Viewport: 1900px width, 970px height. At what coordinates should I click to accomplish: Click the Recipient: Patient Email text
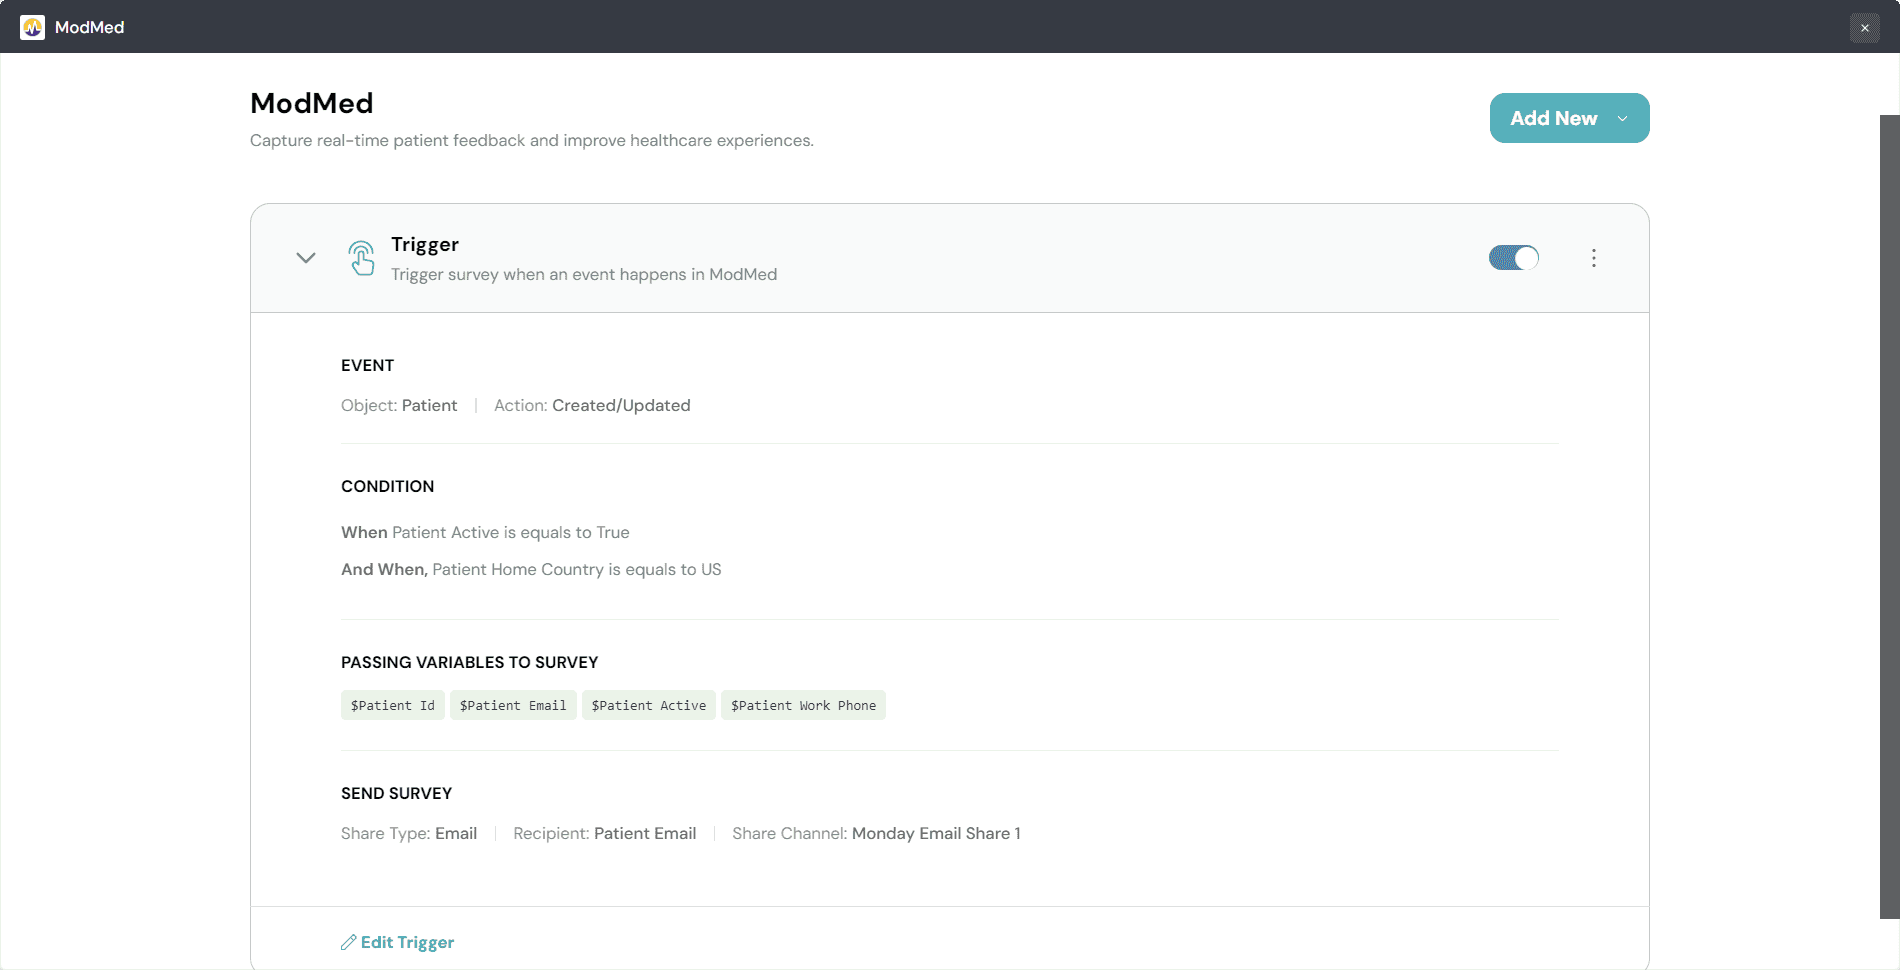click(x=604, y=833)
